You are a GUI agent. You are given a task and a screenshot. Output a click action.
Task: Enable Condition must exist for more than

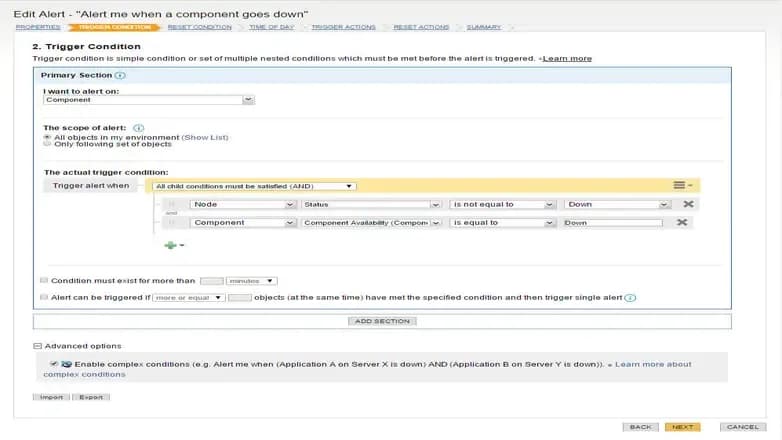44,280
